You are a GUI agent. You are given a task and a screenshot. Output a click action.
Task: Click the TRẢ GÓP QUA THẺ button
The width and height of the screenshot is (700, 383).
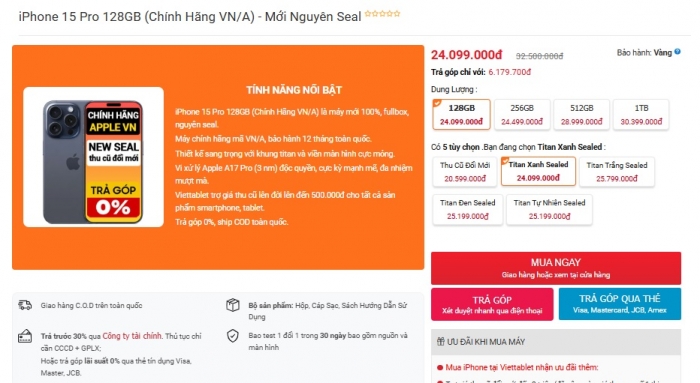point(620,304)
